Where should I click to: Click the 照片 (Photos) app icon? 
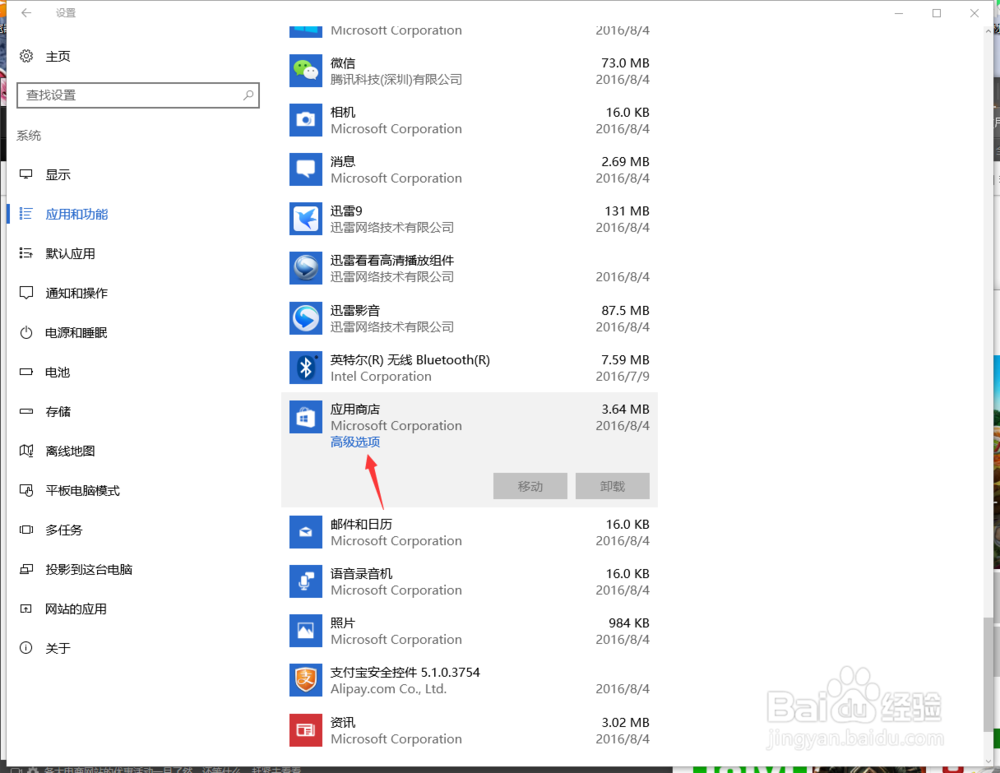(x=305, y=631)
